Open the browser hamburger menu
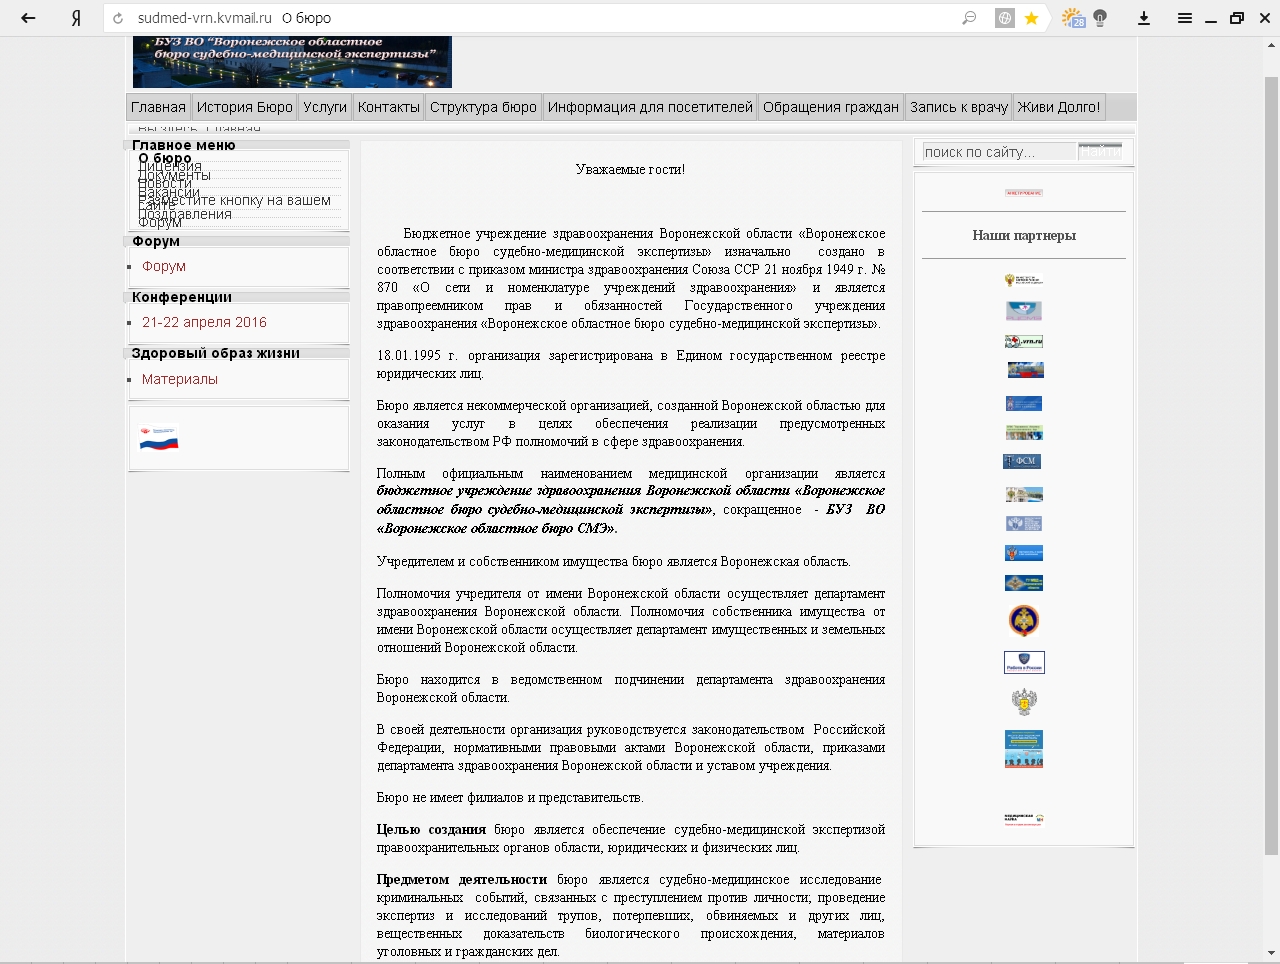The image size is (1280, 964). click(1184, 18)
